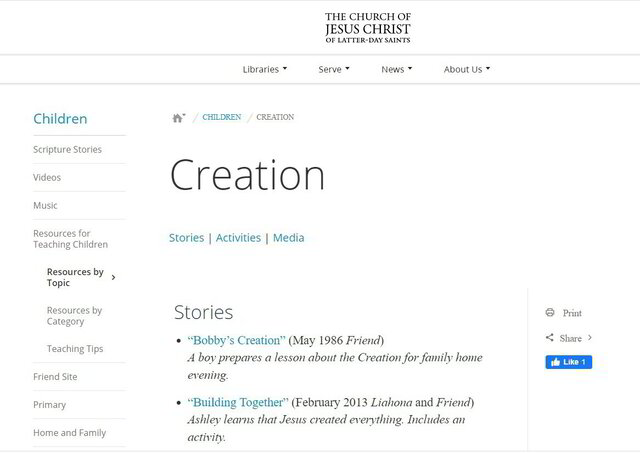Select Resources by Category in the sidebar
The image size is (640, 453).
coord(74,316)
